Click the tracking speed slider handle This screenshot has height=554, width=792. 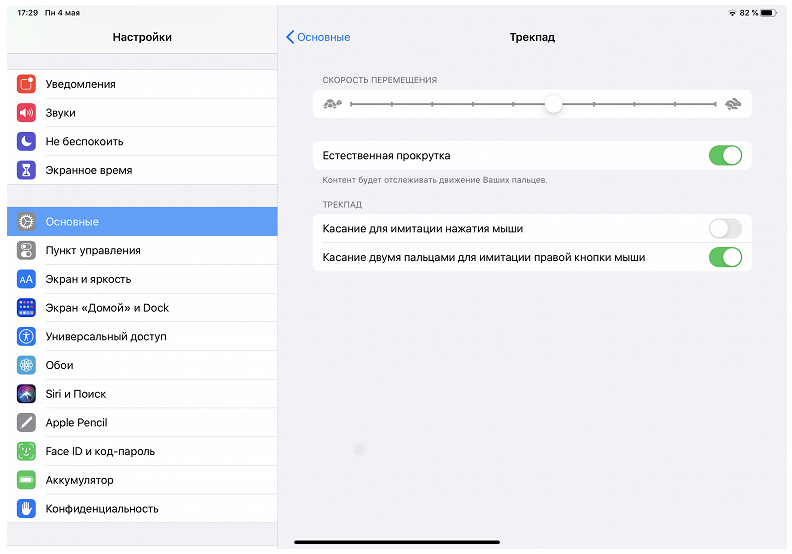(554, 104)
